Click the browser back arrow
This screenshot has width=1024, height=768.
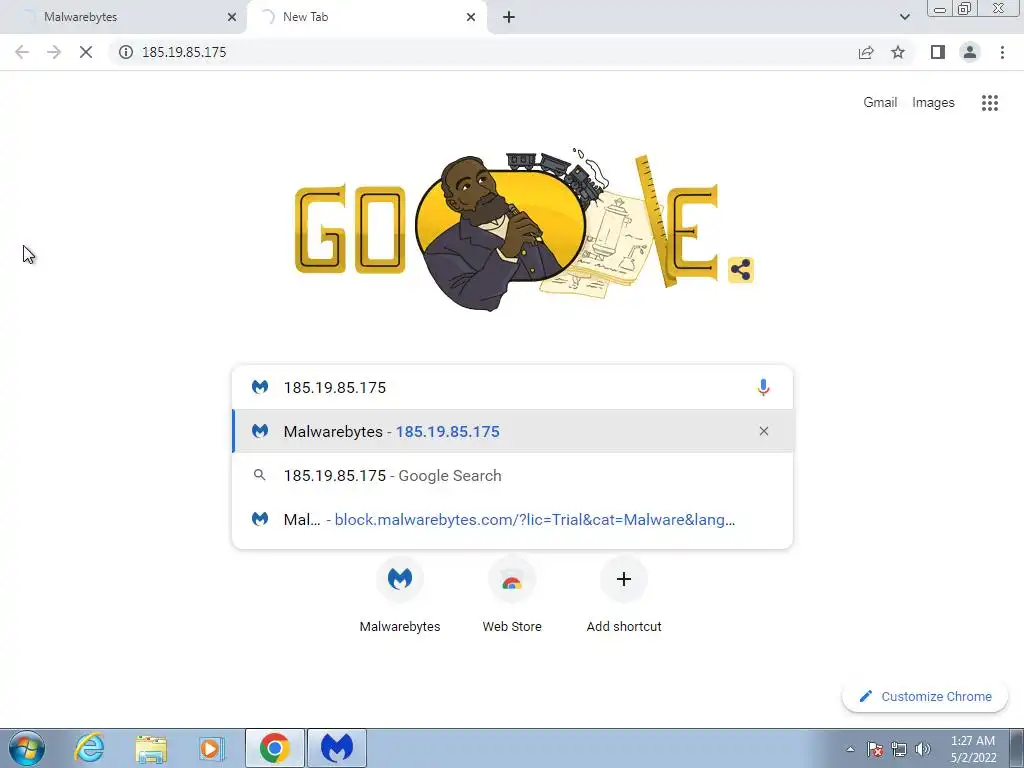(22, 52)
